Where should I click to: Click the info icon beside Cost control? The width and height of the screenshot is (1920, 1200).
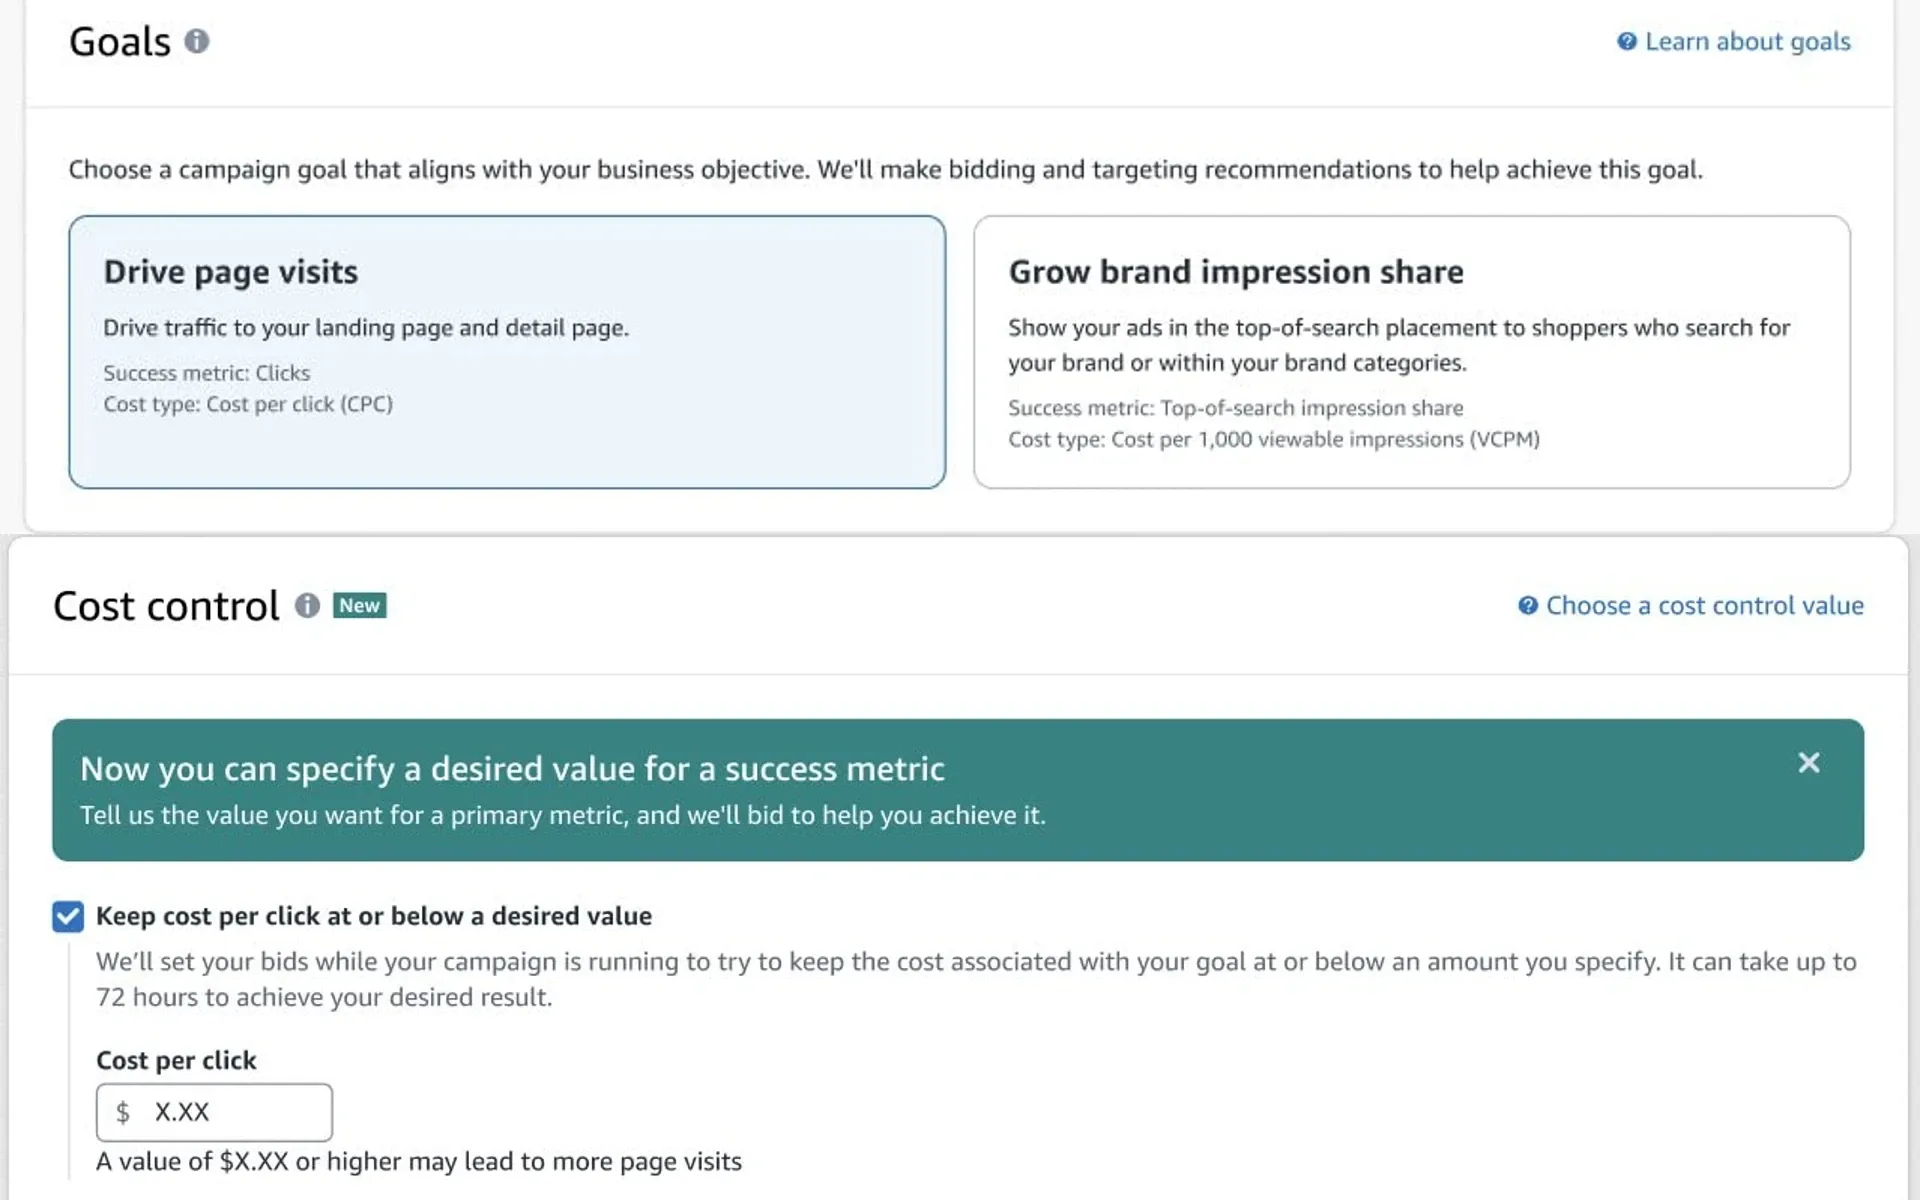307,606
